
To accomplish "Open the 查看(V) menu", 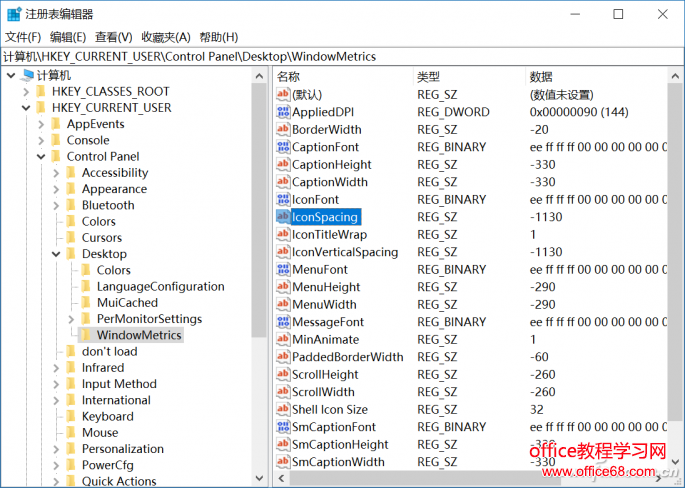I will [114, 37].
